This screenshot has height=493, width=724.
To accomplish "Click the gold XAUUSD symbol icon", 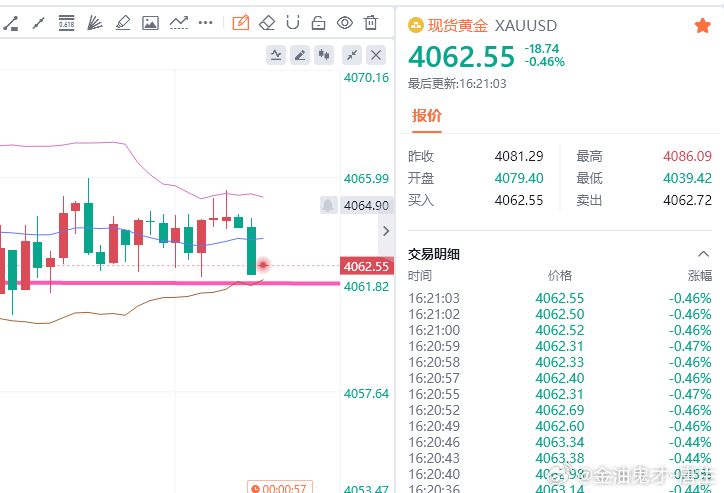I will tap(416, 25).
